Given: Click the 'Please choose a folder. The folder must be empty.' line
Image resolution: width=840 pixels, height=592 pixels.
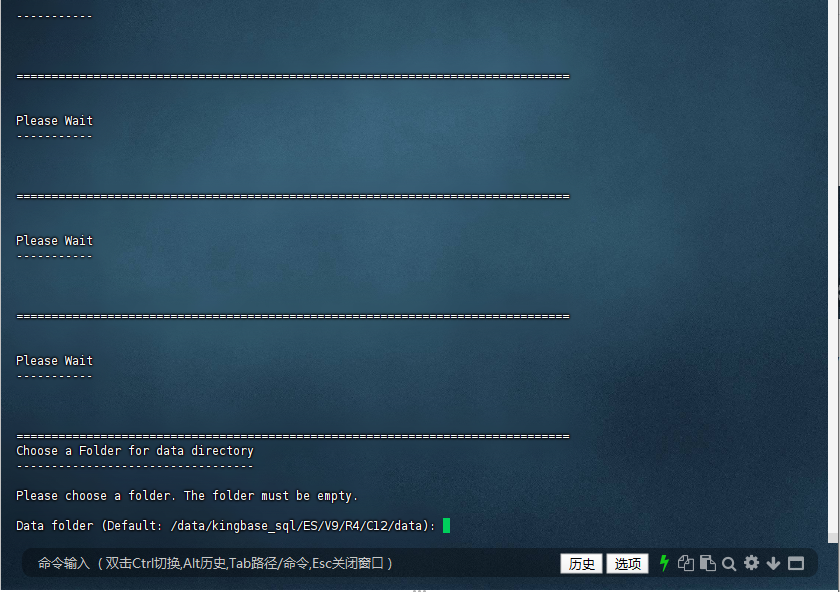Looking at the screenshot, I should point(186,496).
